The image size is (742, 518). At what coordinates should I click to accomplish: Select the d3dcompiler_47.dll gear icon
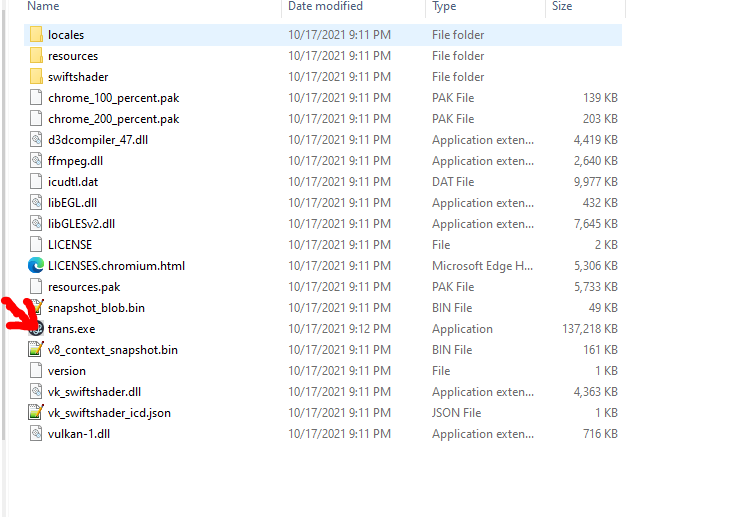pos(36,140)
